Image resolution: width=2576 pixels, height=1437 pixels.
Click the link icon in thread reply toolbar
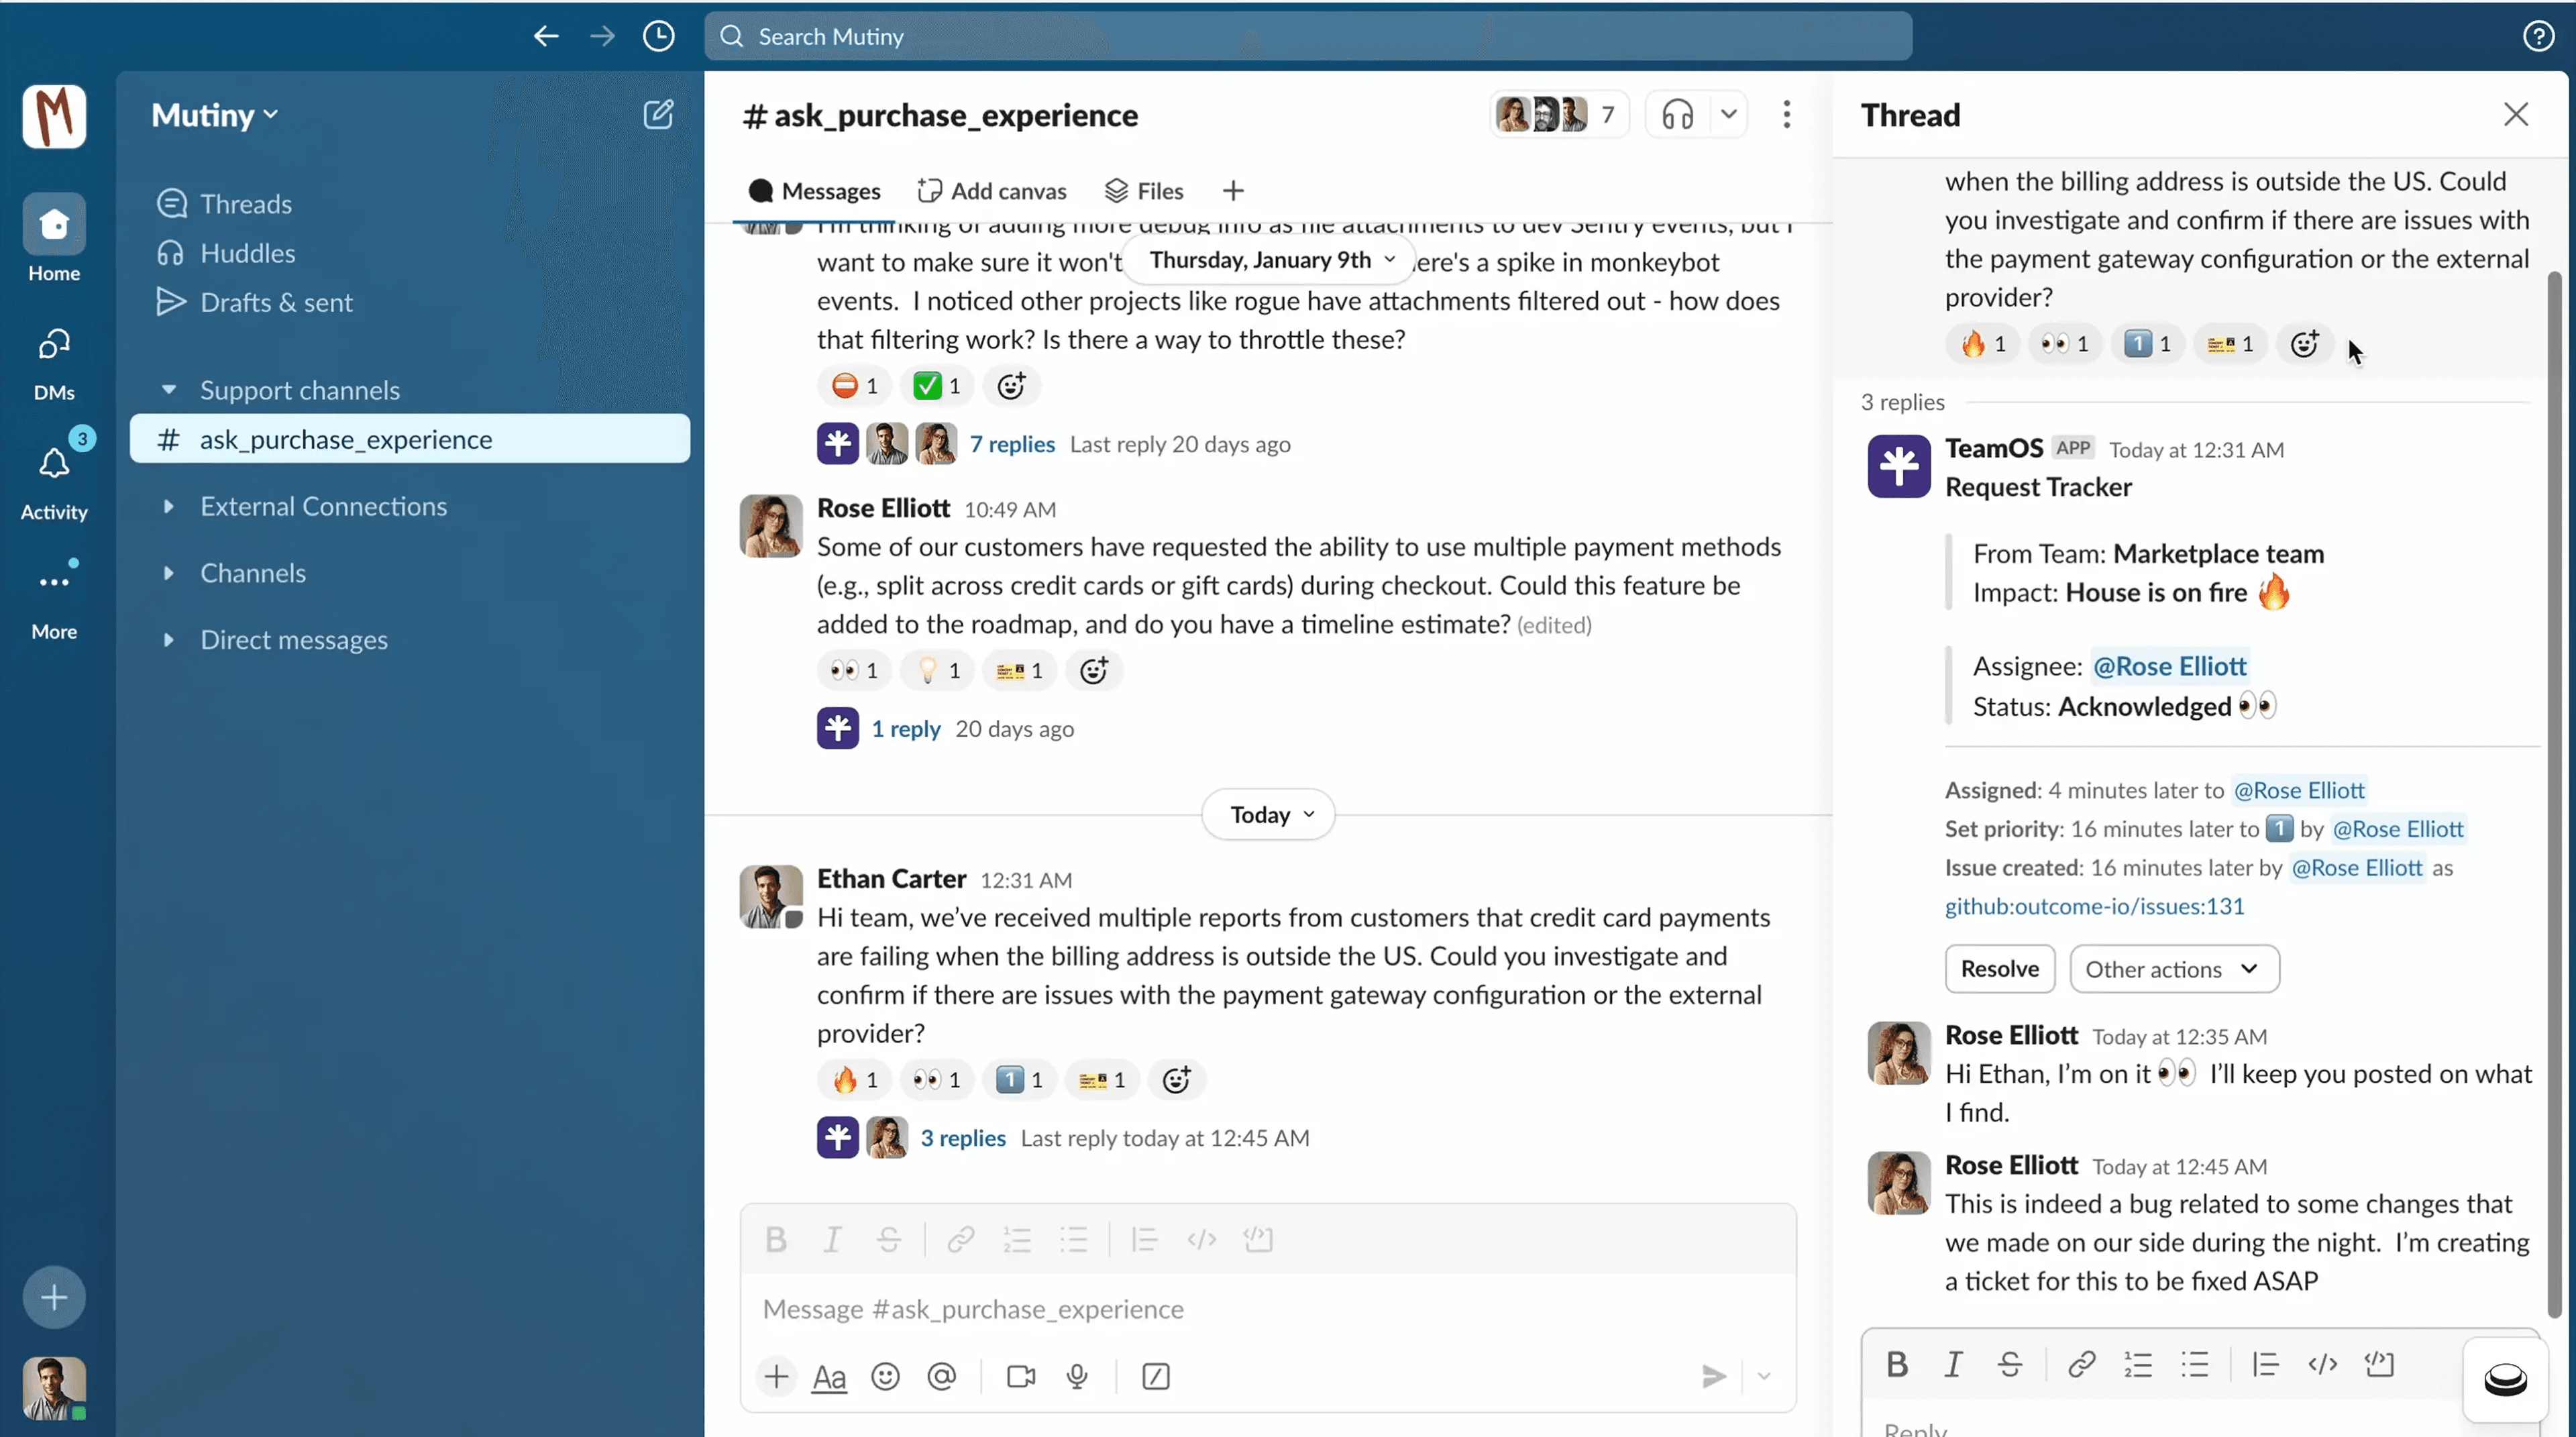click(2081, 1364)
